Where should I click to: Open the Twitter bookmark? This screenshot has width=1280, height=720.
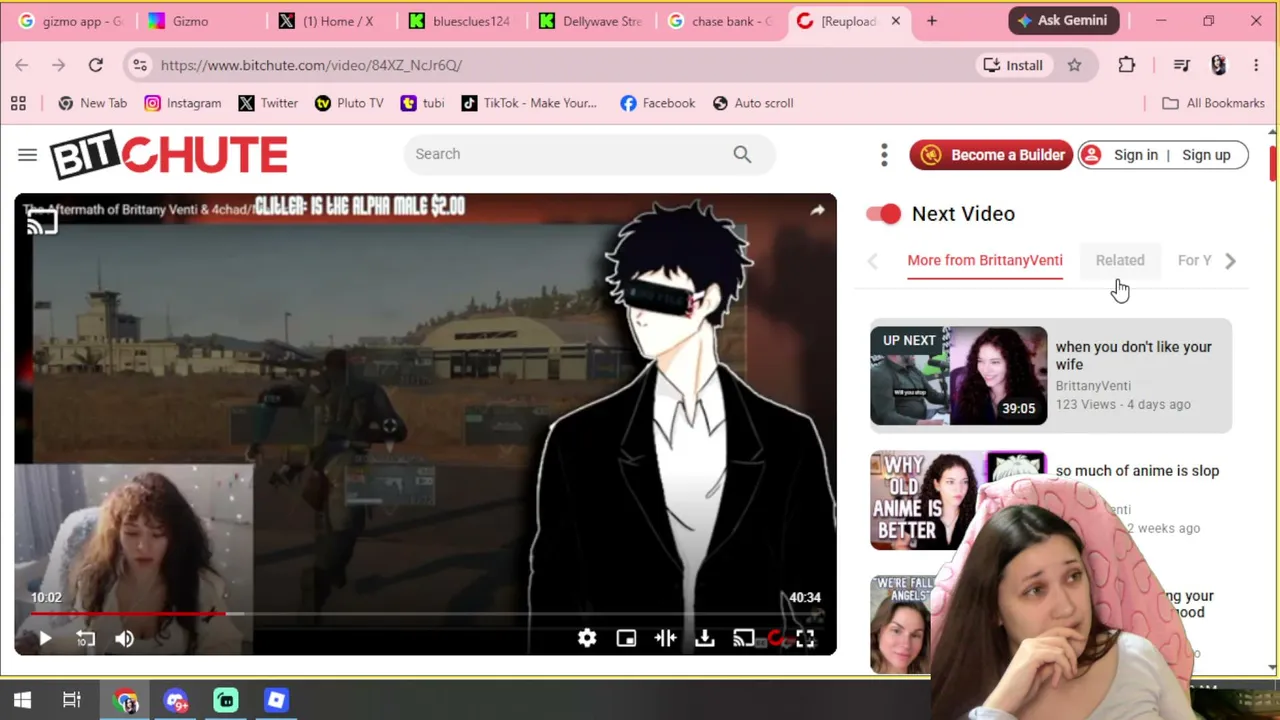pyautogui.click(x=268, y=103)
